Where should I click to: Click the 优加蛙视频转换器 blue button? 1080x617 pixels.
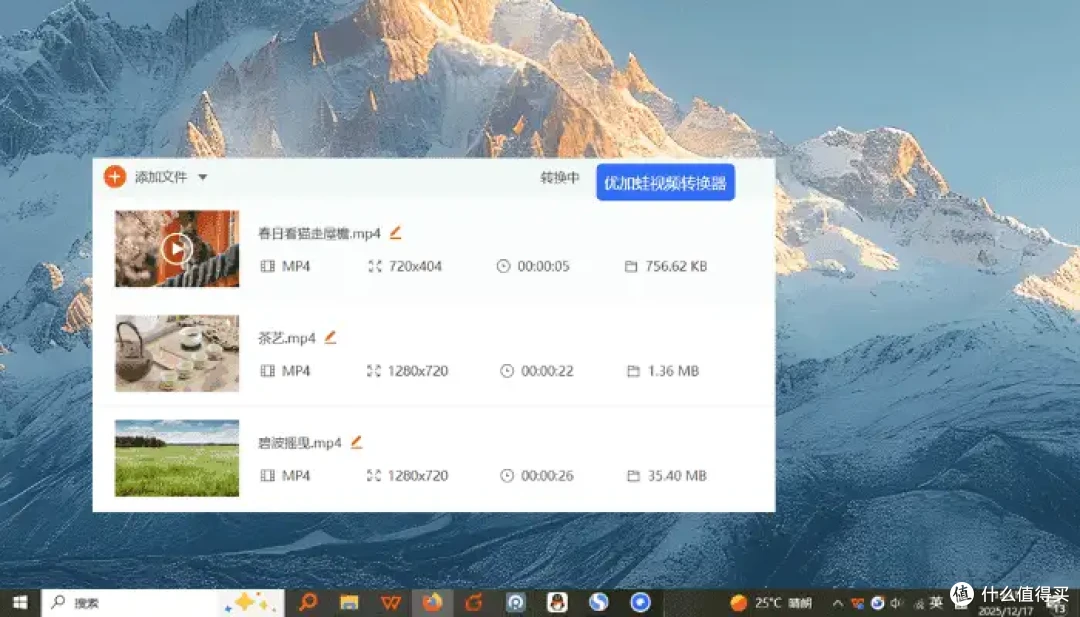point(665,182)
